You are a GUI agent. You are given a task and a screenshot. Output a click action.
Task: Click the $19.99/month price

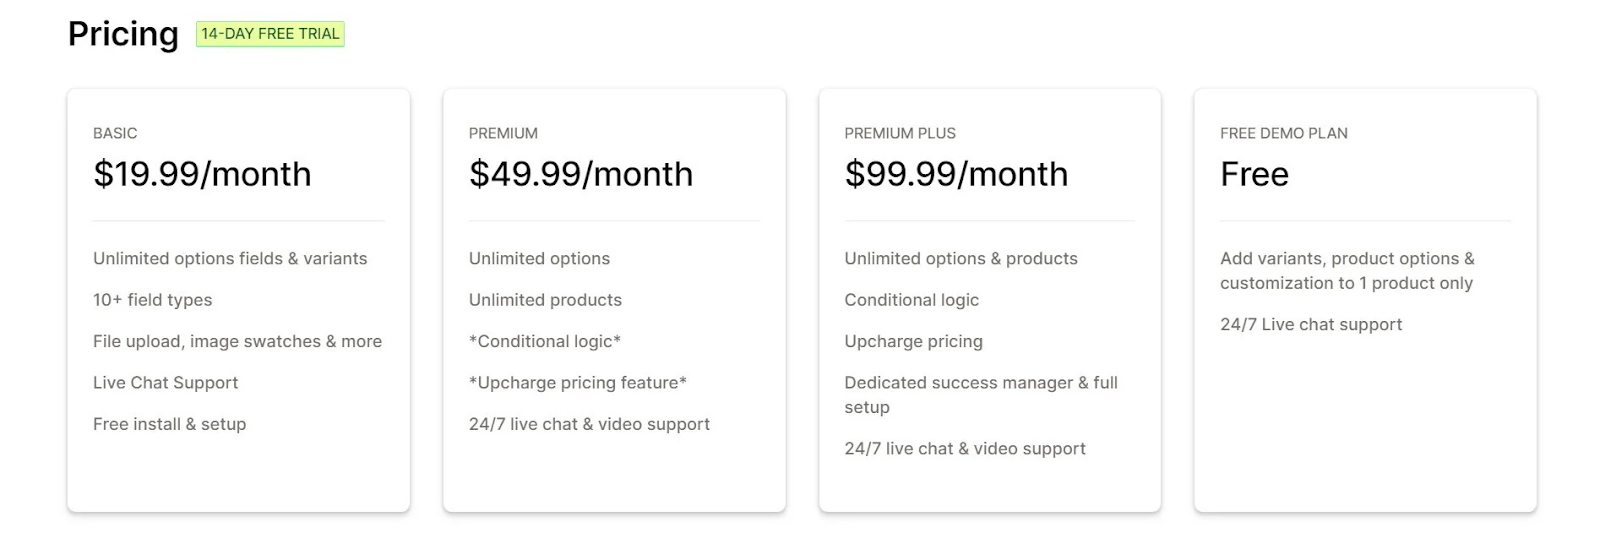pos(202,174)
